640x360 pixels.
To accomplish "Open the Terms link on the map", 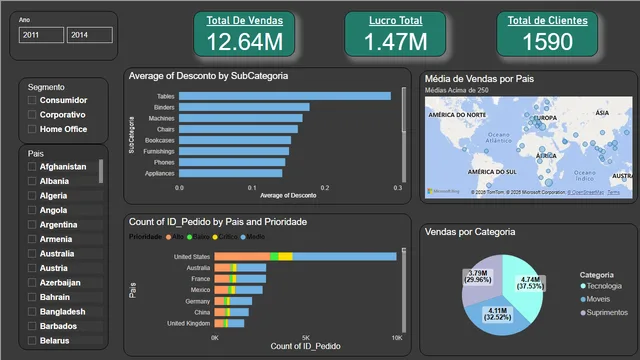I will pyautogui.click(x=613, y=192).
